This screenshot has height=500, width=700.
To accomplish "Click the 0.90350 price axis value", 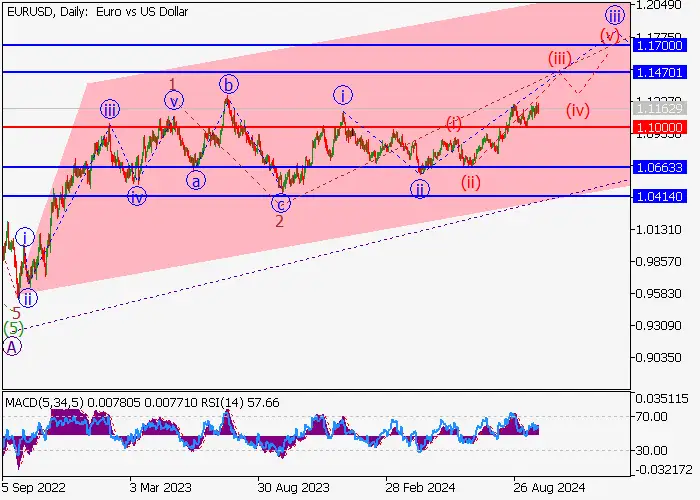I will coord(659,358).
